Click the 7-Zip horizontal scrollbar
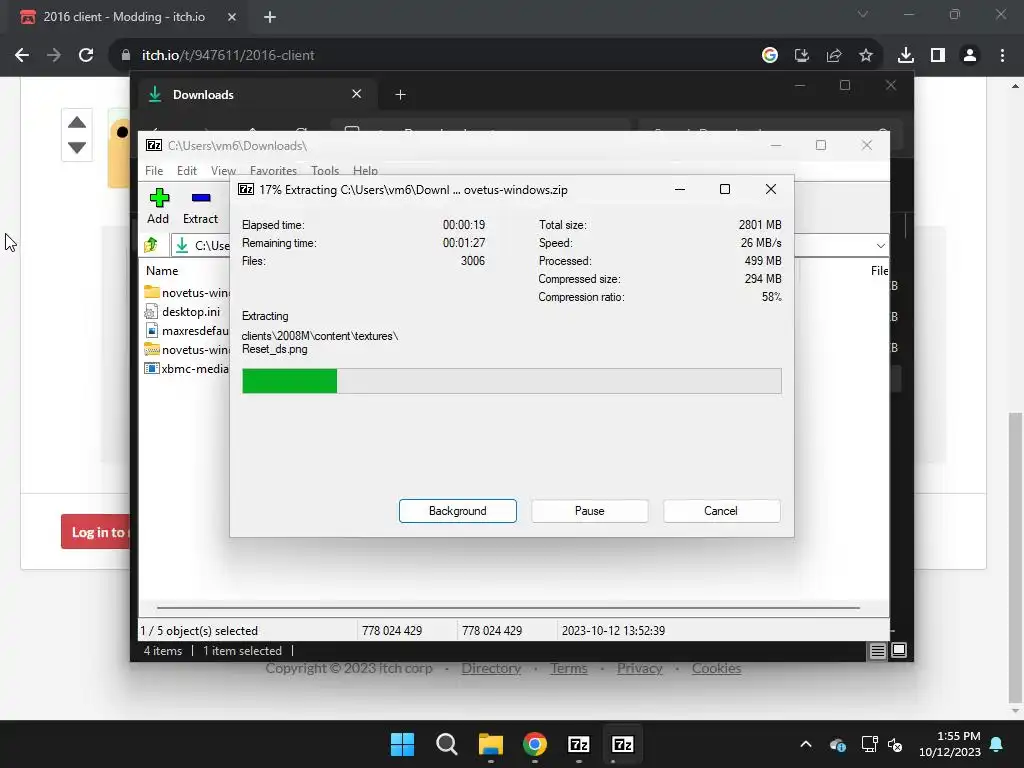This screenshot has height=768, width=1024. tap(508, 607)
